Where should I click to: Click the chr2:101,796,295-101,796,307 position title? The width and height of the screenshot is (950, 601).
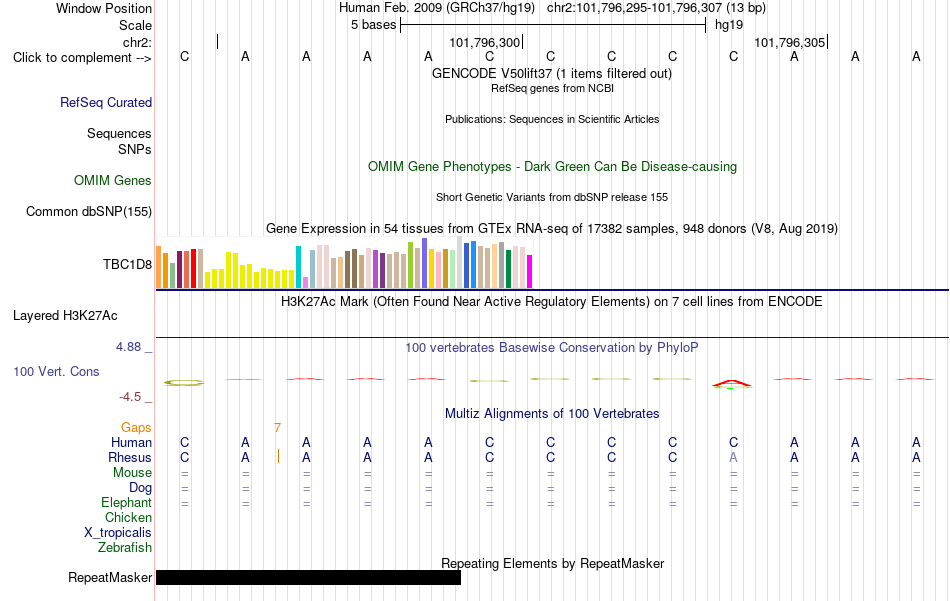click(x=656, y=8)
